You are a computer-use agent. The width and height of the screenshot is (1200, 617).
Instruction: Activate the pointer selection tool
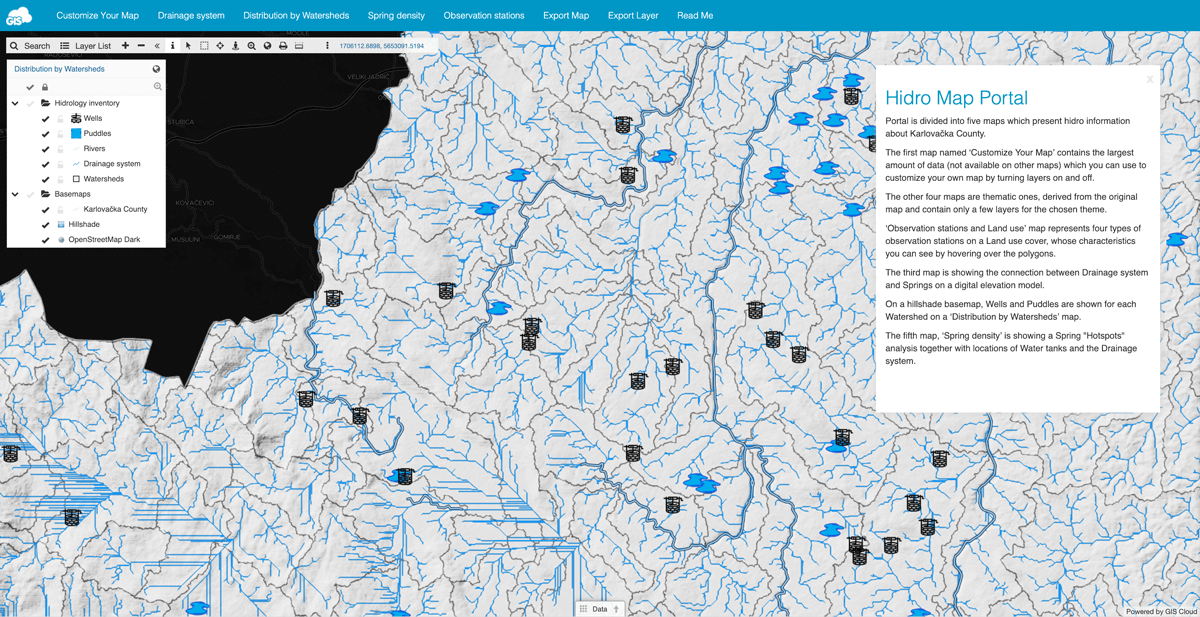click(188, 45)
